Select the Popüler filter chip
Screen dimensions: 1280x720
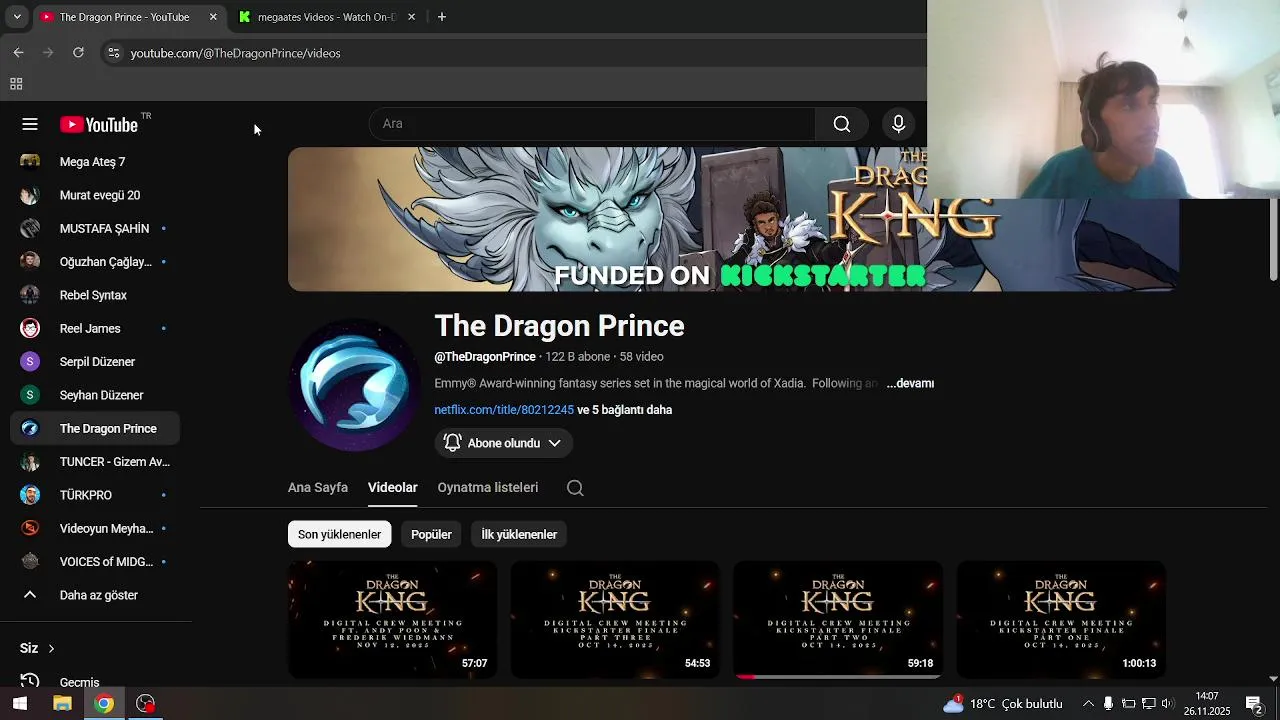click(x=431, y=534)
